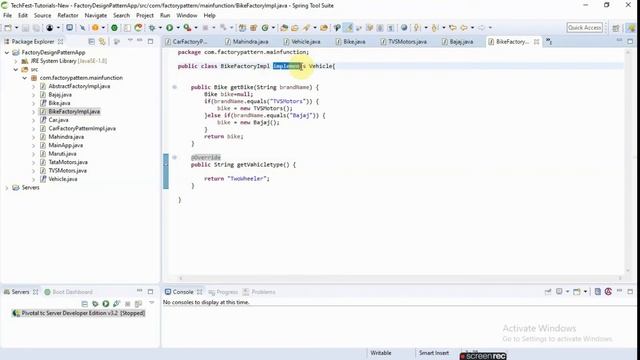Expand the JRE System Library node
Screen dimensions: 640x360
click(x=16, y=61)
